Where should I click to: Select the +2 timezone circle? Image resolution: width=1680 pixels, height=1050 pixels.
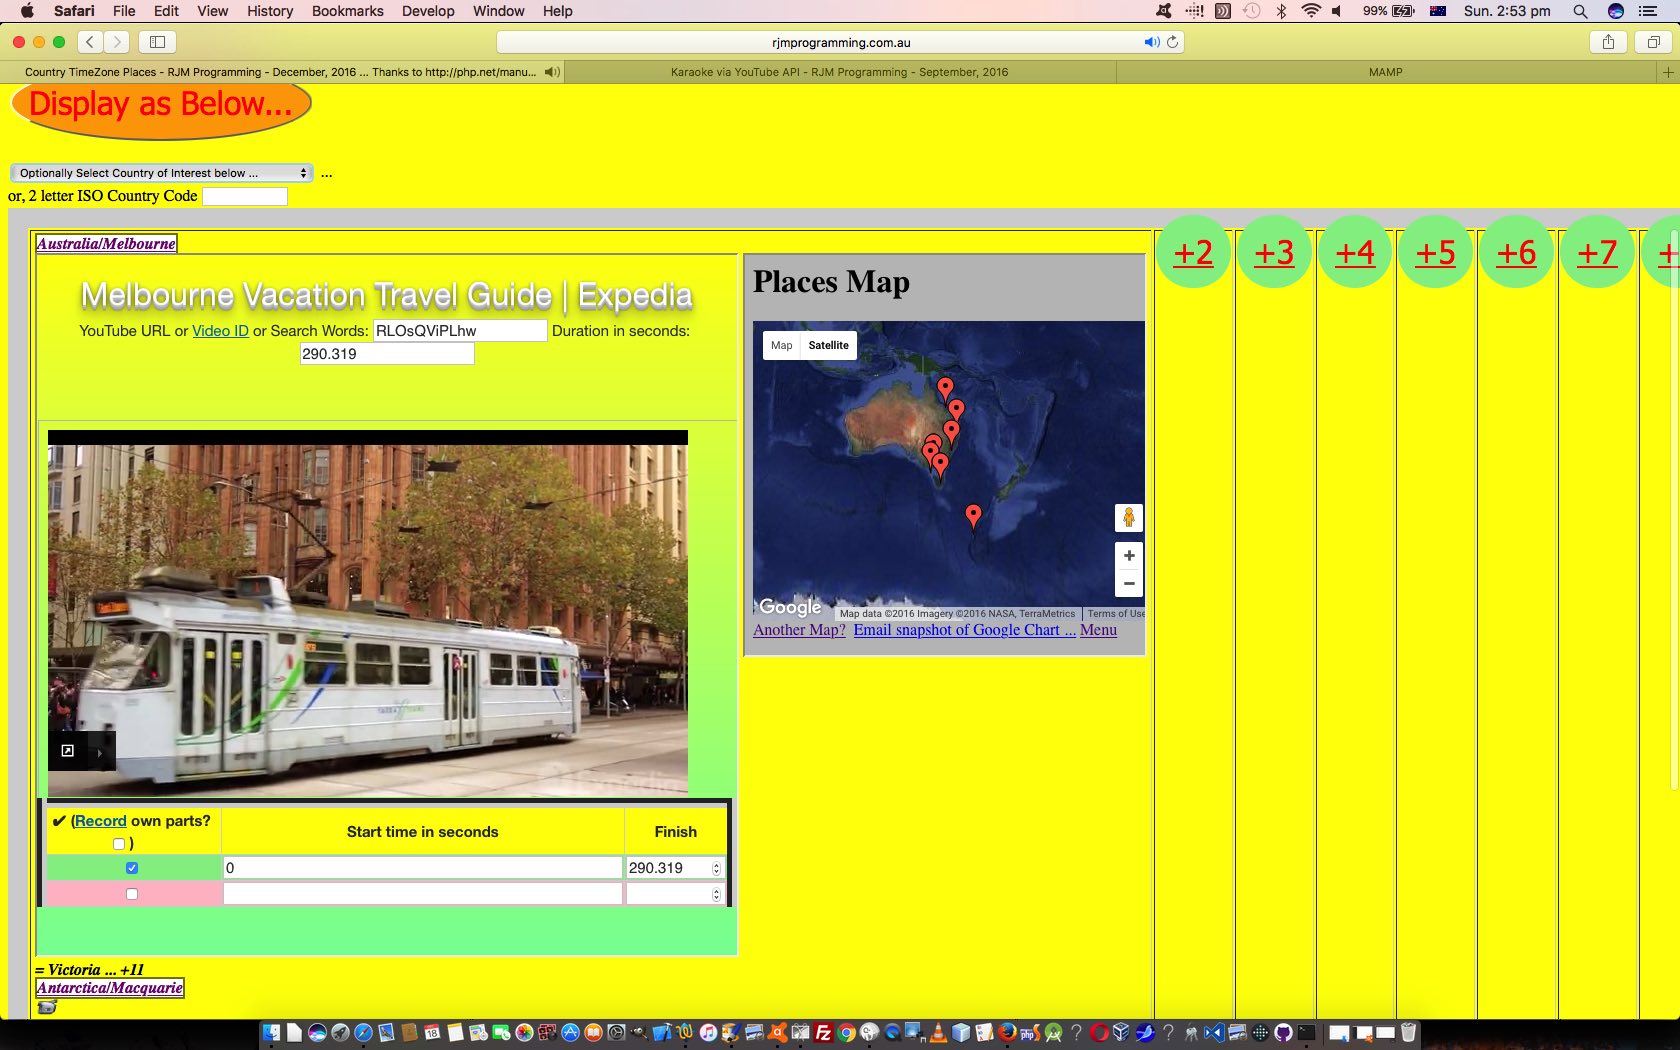(1193, 252)
